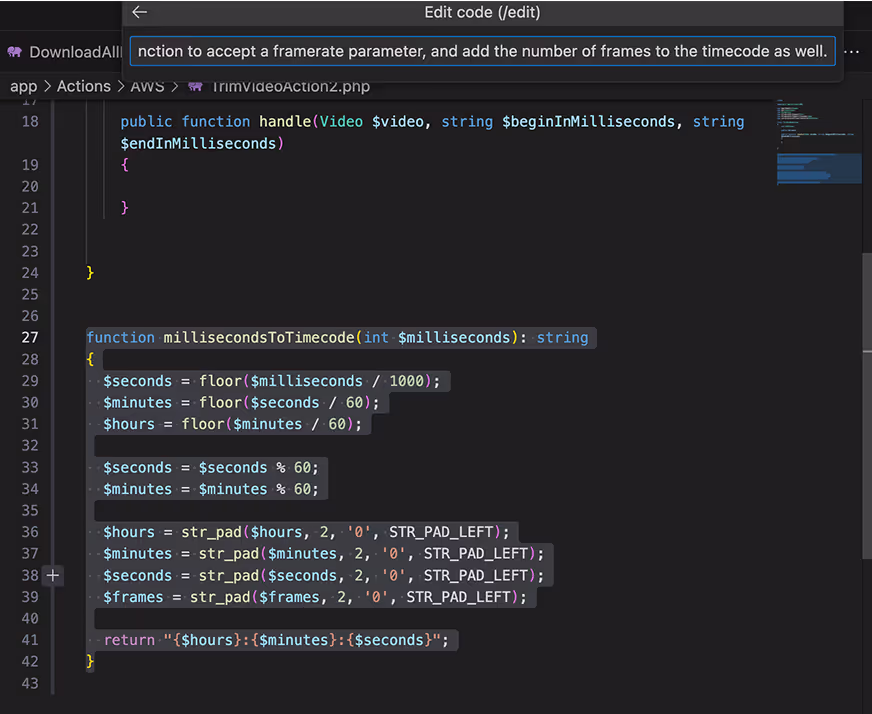Screen dimensions: 872x714
Task: Click the back arrow in Edit code dialog
Action: [140, 12]
